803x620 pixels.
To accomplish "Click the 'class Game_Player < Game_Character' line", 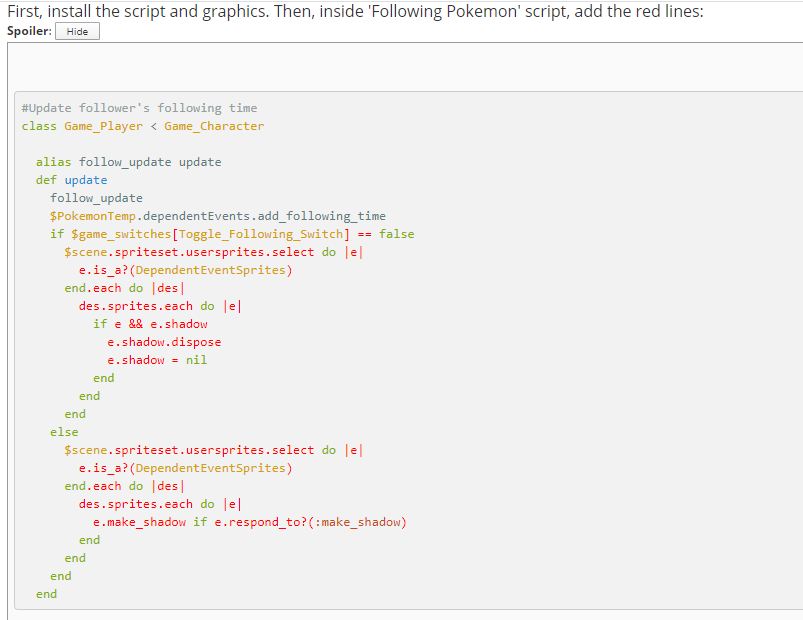I will [x=143, y=126].
